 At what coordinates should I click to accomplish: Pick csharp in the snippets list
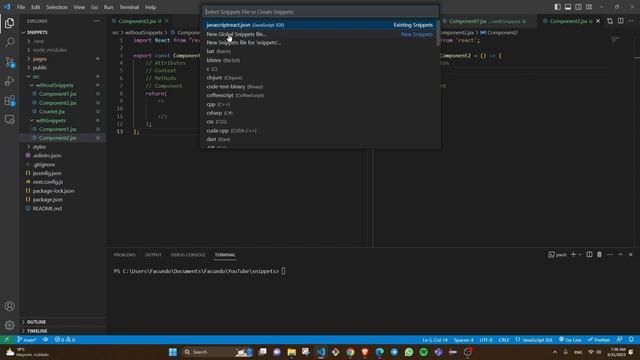pyautogui.click(x=320, y=113)
